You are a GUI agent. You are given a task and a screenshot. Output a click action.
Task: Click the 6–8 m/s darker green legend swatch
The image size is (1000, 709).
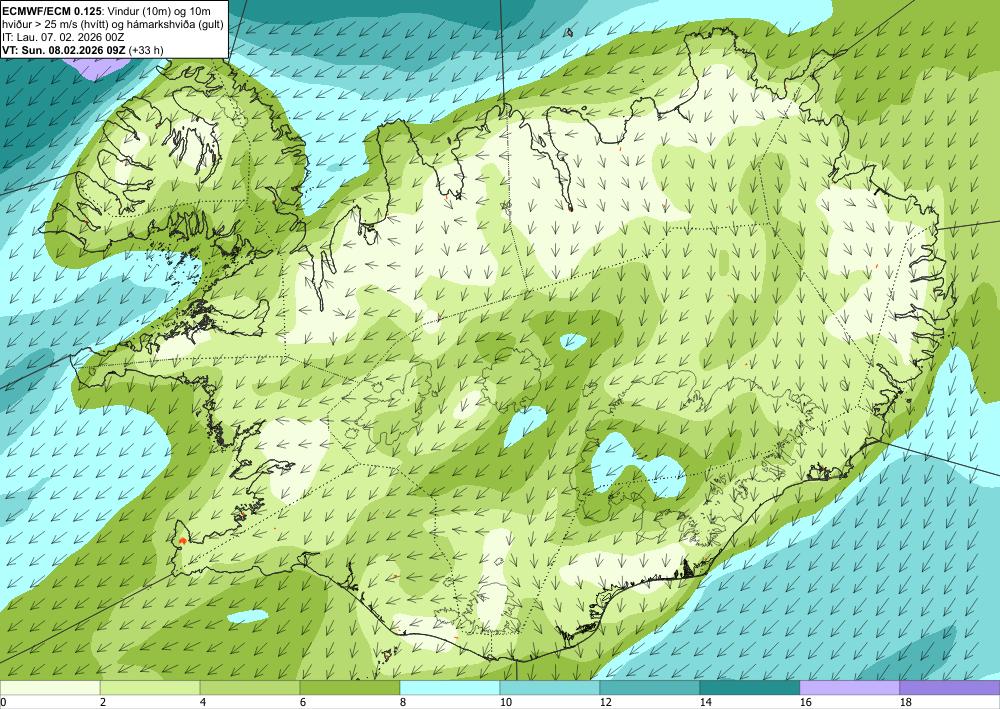click(350, 688)
